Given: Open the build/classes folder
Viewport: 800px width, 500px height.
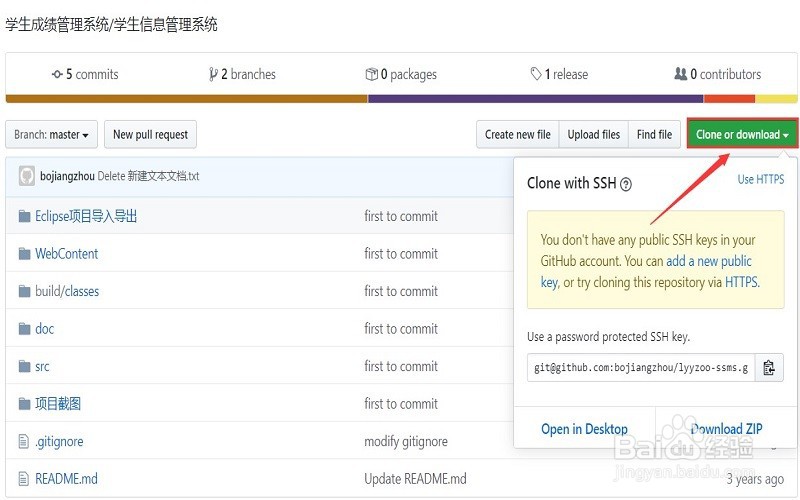Looking at the screenshot, I should (67, 291).
